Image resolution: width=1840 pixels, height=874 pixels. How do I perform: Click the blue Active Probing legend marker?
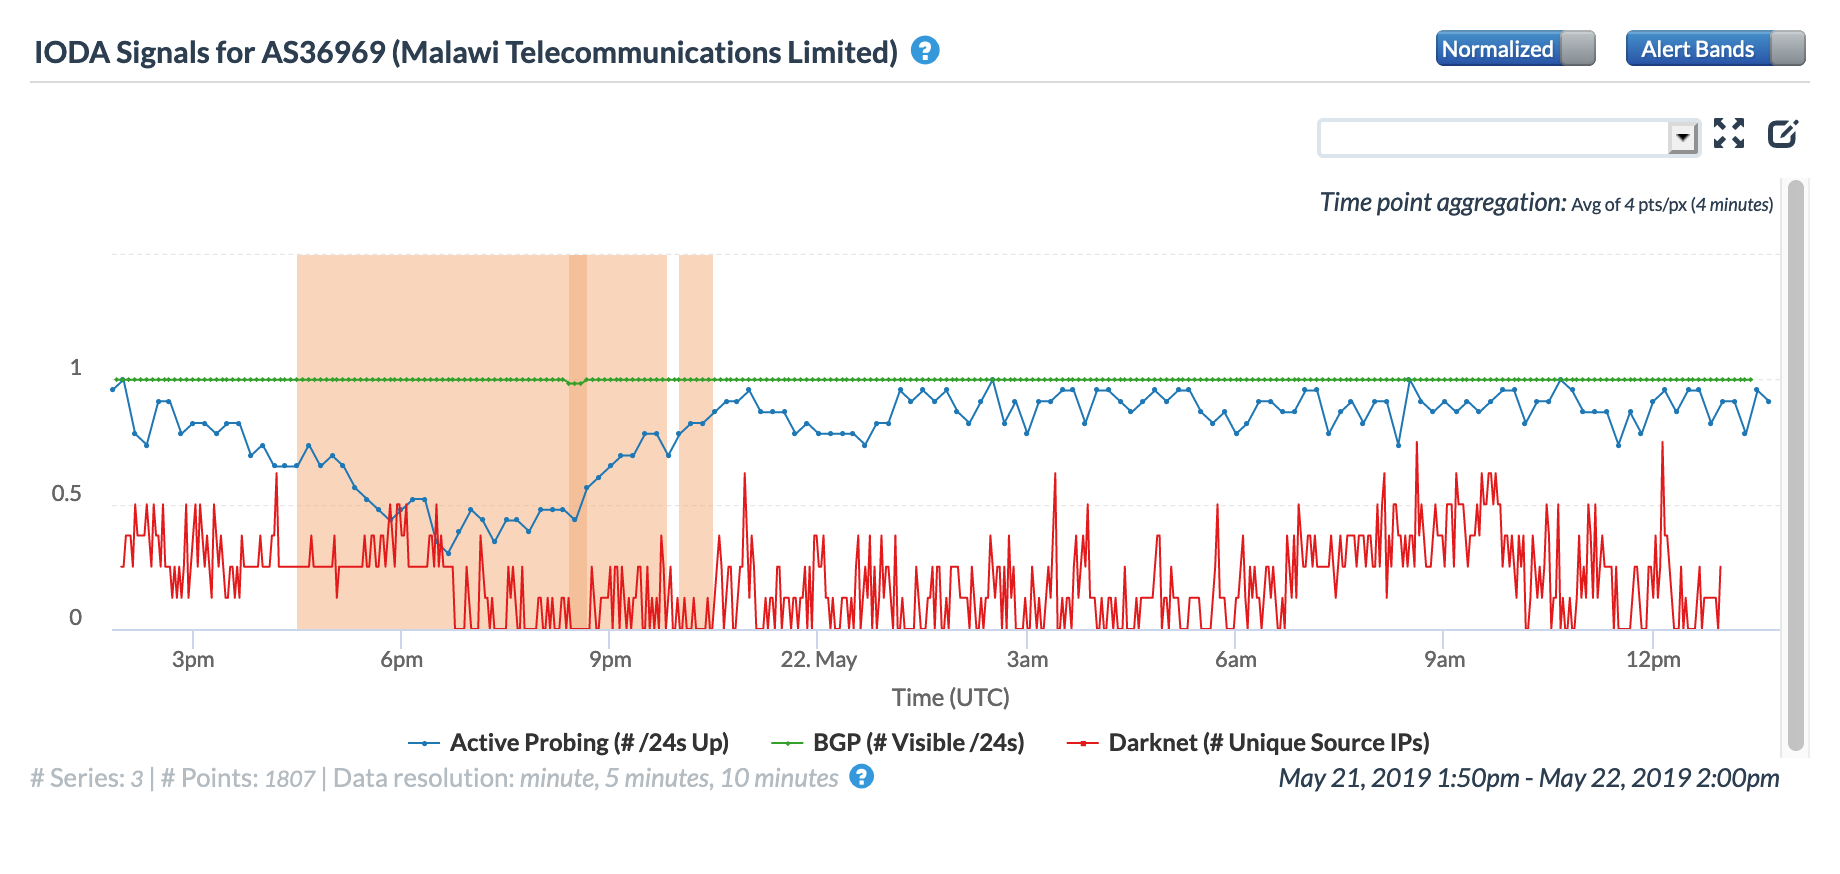point(424,743)
